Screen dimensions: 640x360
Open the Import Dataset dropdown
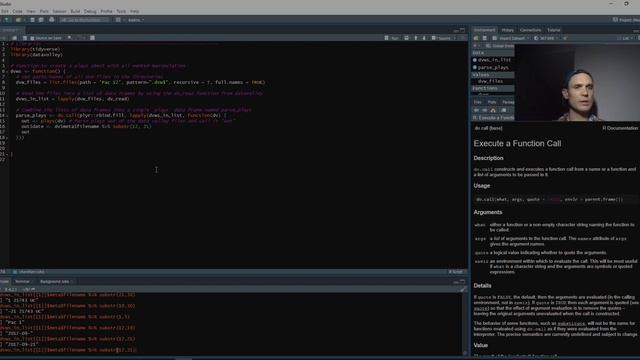click(x=511, y=38)
